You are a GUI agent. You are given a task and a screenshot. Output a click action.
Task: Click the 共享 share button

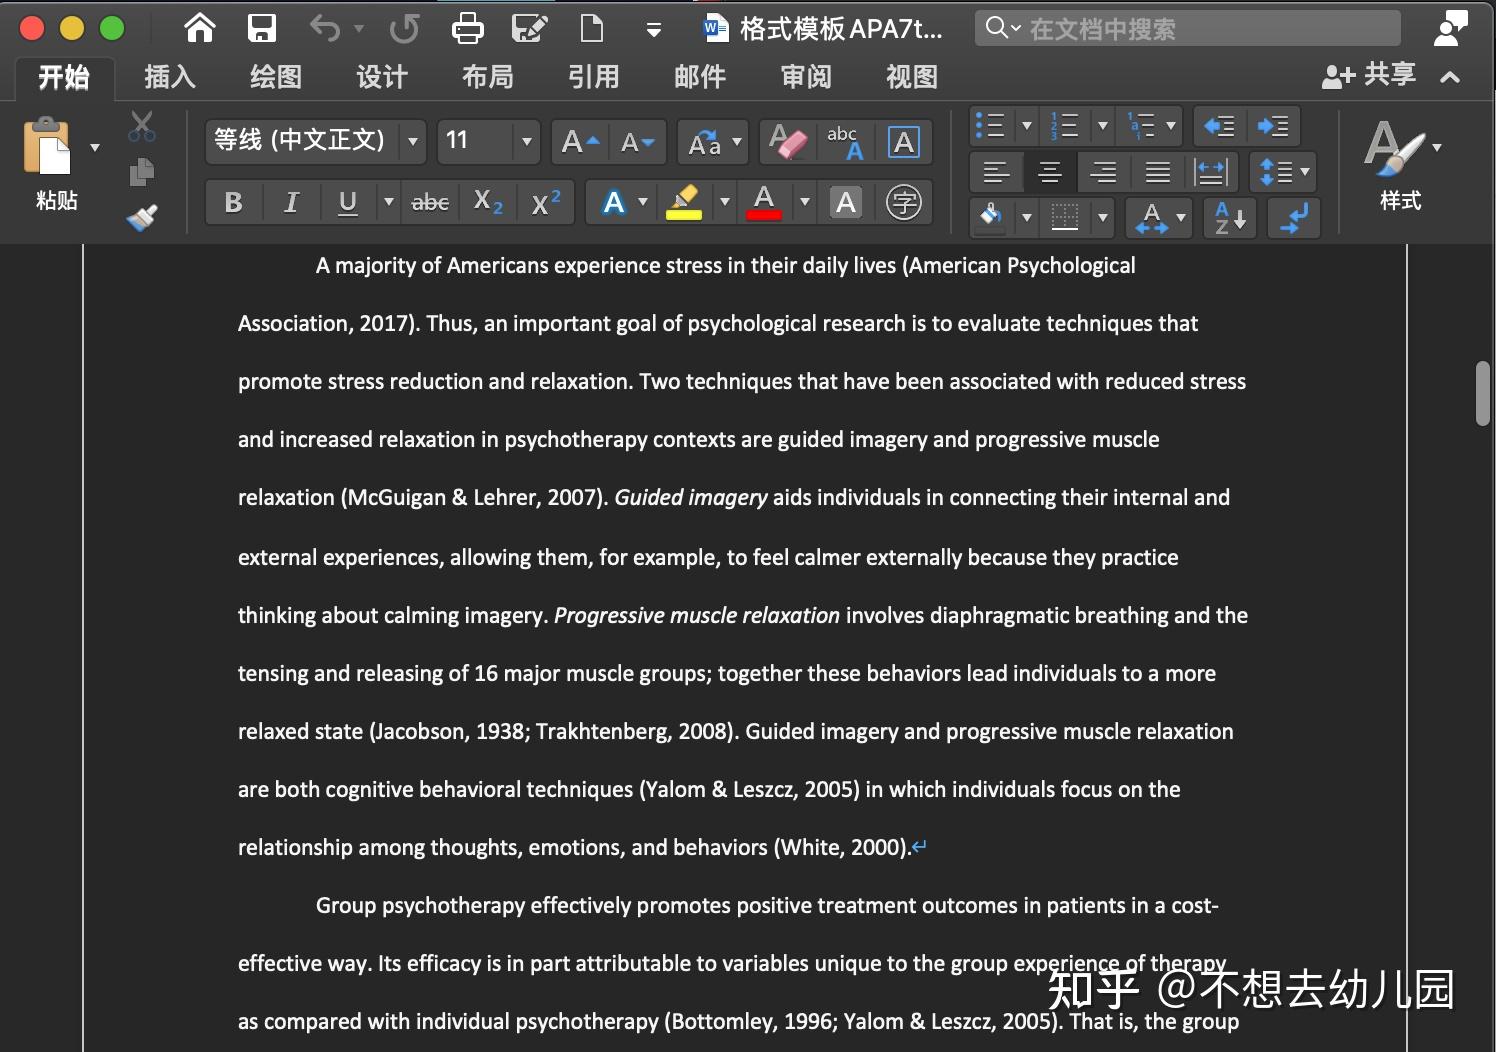click(1369, 75)
